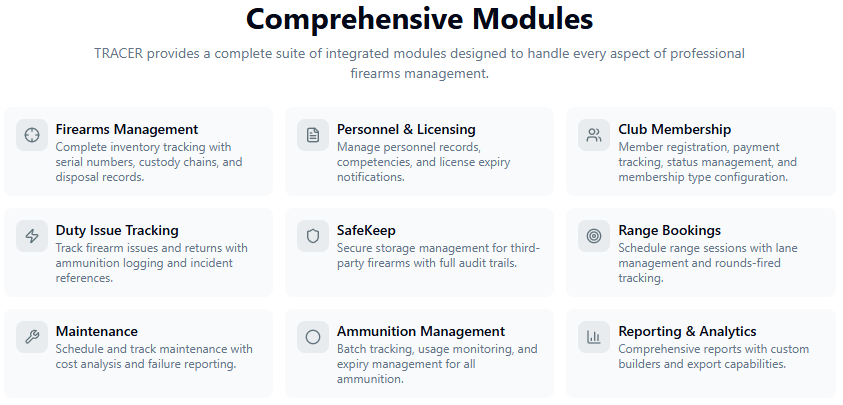Click the Maintenance wrench icon

(32, 337)
